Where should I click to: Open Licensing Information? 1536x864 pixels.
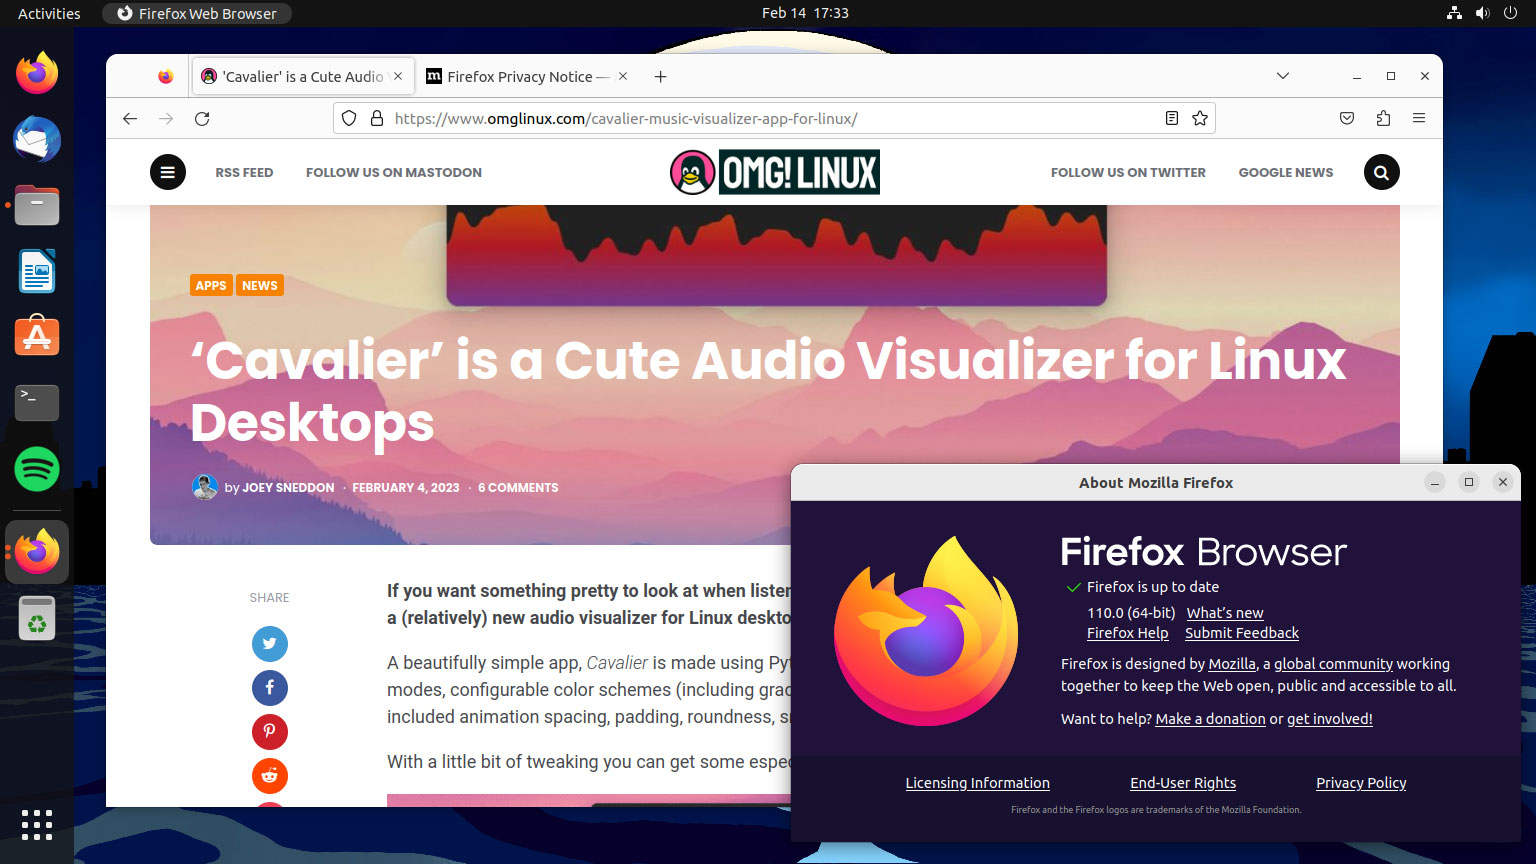978,783
